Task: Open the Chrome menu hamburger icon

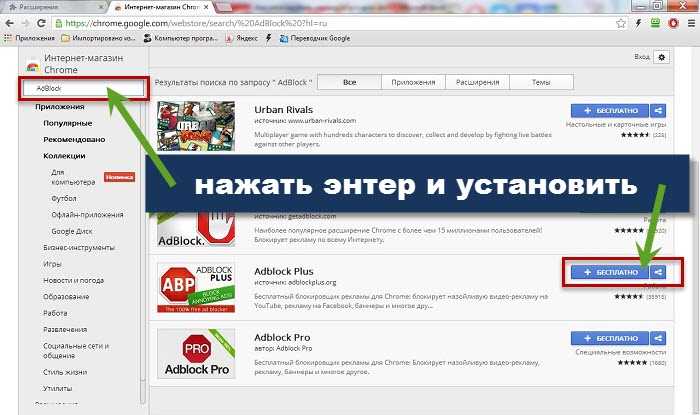Action: pos(685,21)
